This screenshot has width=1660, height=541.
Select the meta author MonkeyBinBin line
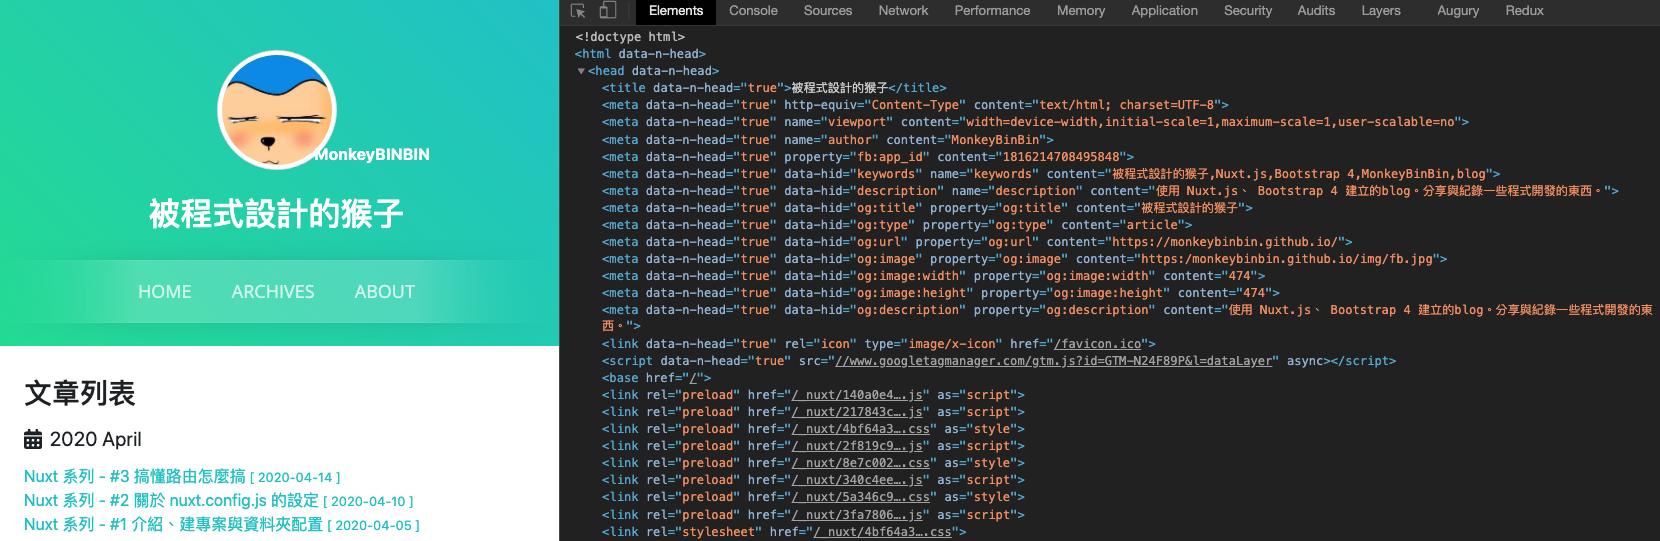coord(828,139)
